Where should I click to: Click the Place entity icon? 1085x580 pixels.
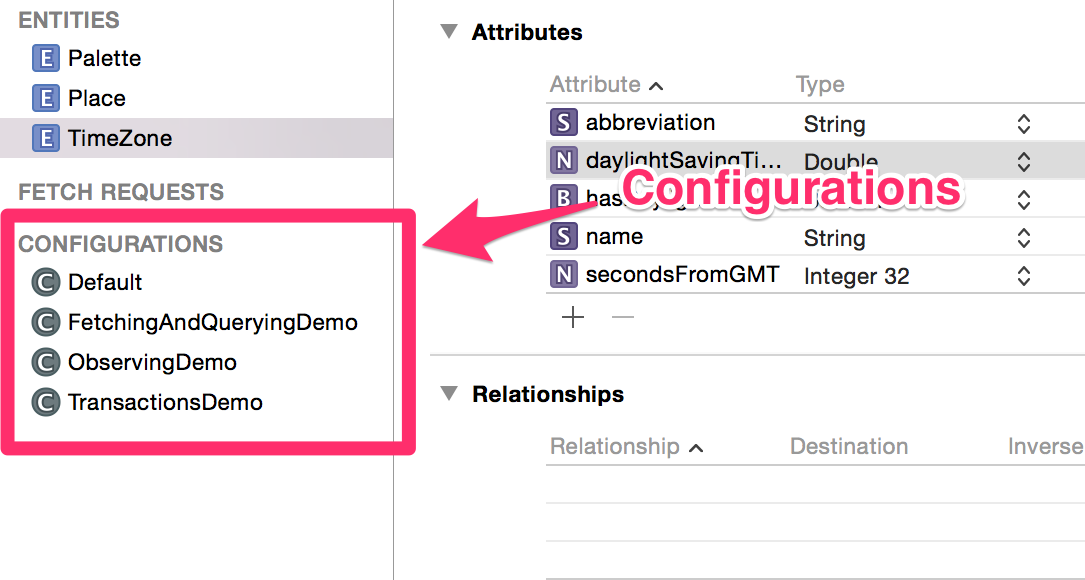[45, 99]
